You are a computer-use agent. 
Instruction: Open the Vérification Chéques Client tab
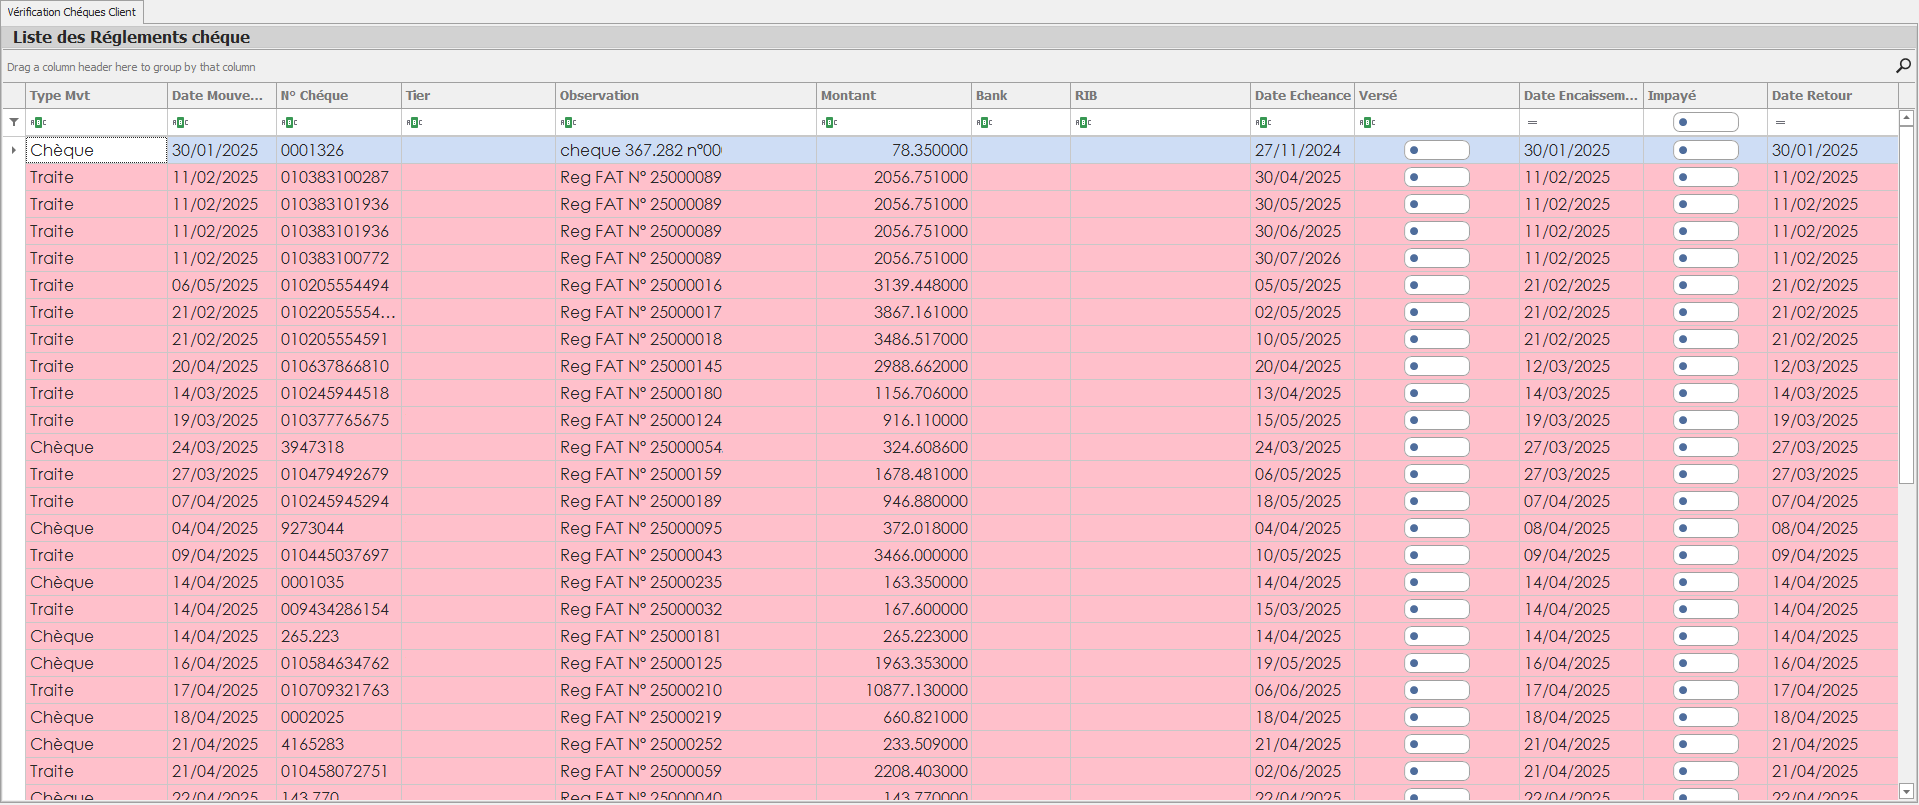coord(72,12)
